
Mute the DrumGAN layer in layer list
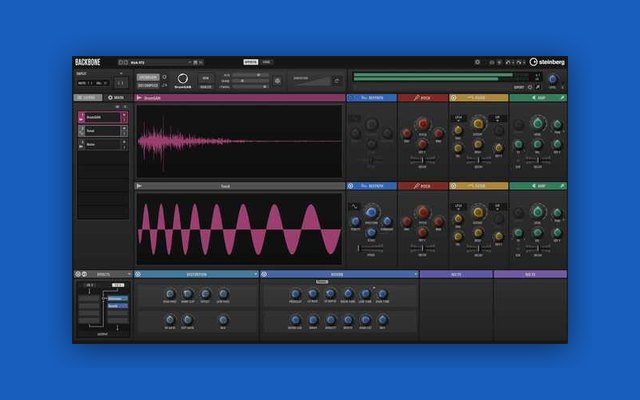124,115
